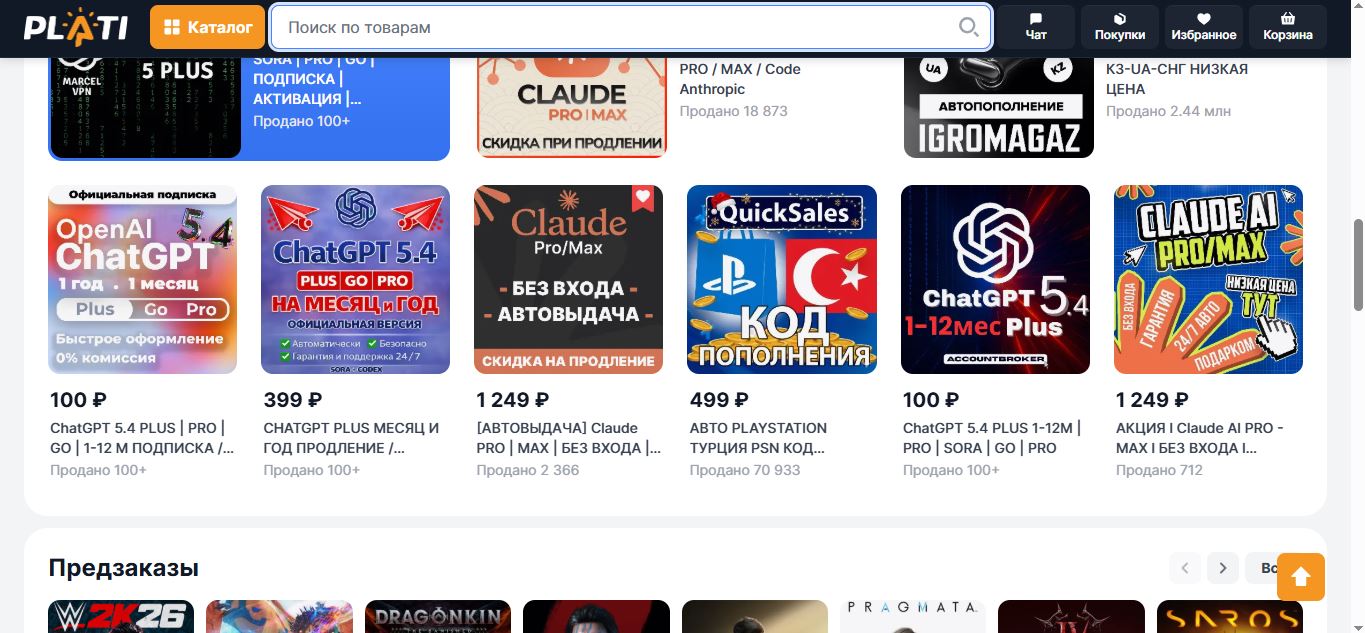Open the Корзина cart
The height and width of the screenshot is (633, 1365).
click(1288, 27)
